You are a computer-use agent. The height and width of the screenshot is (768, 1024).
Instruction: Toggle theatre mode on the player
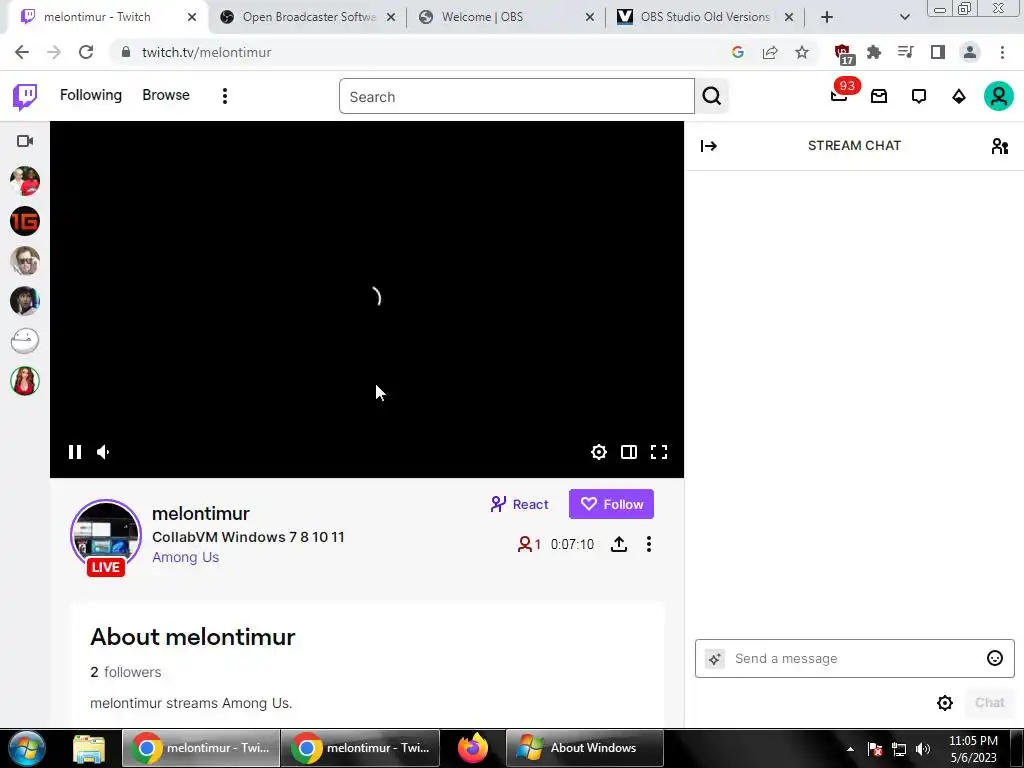629,452
